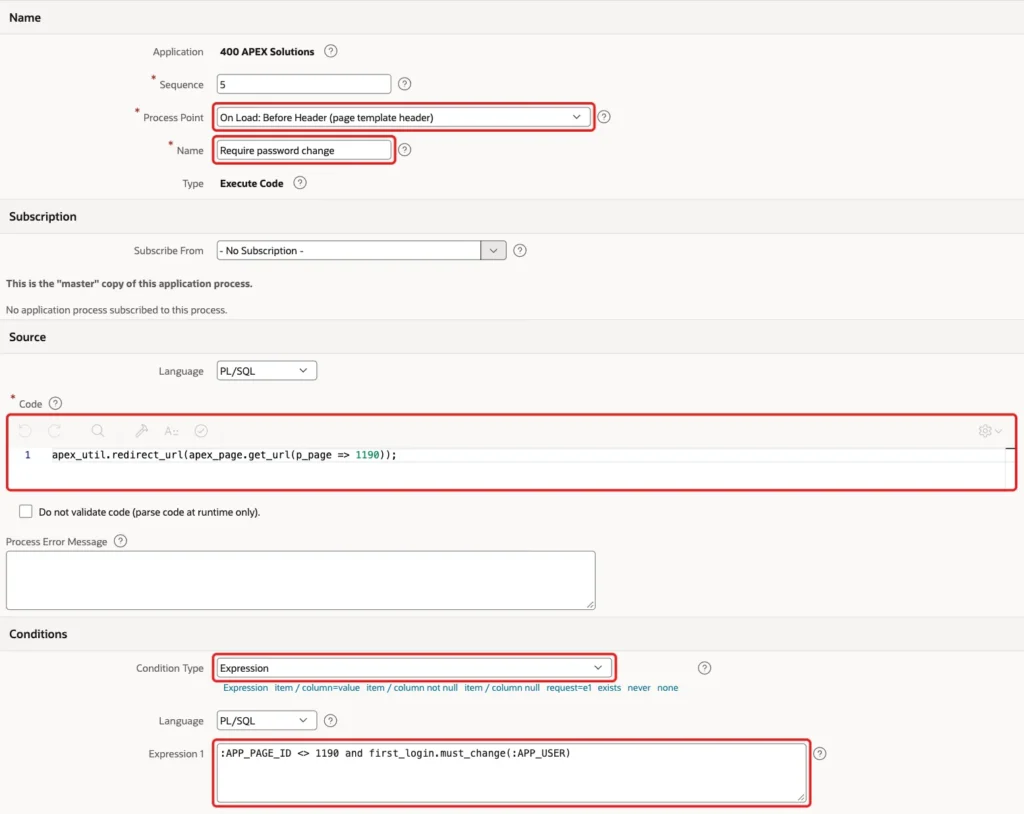Open help for Process Error Message

tap(120, 541)
